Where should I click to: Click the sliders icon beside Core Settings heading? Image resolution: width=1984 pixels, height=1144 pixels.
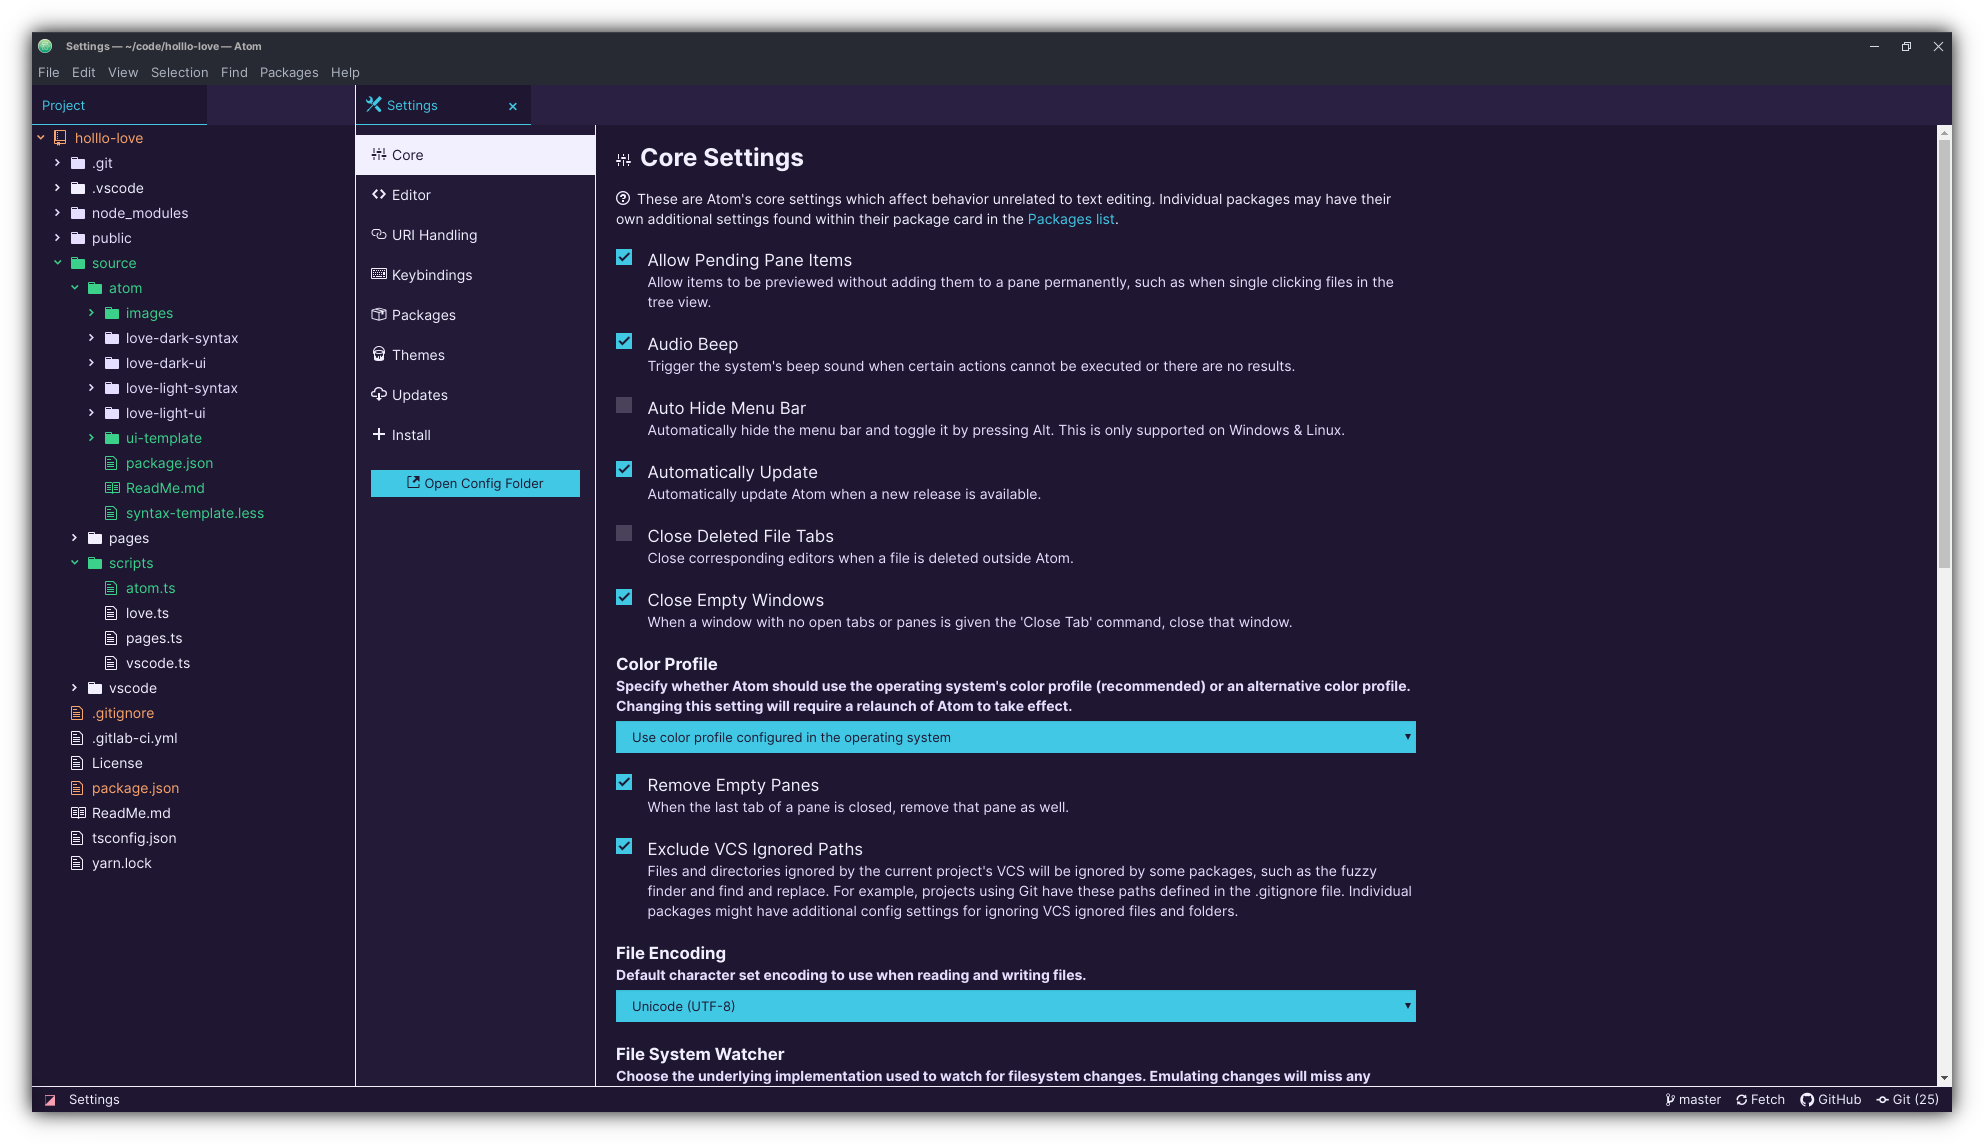(x=623, y=159)
